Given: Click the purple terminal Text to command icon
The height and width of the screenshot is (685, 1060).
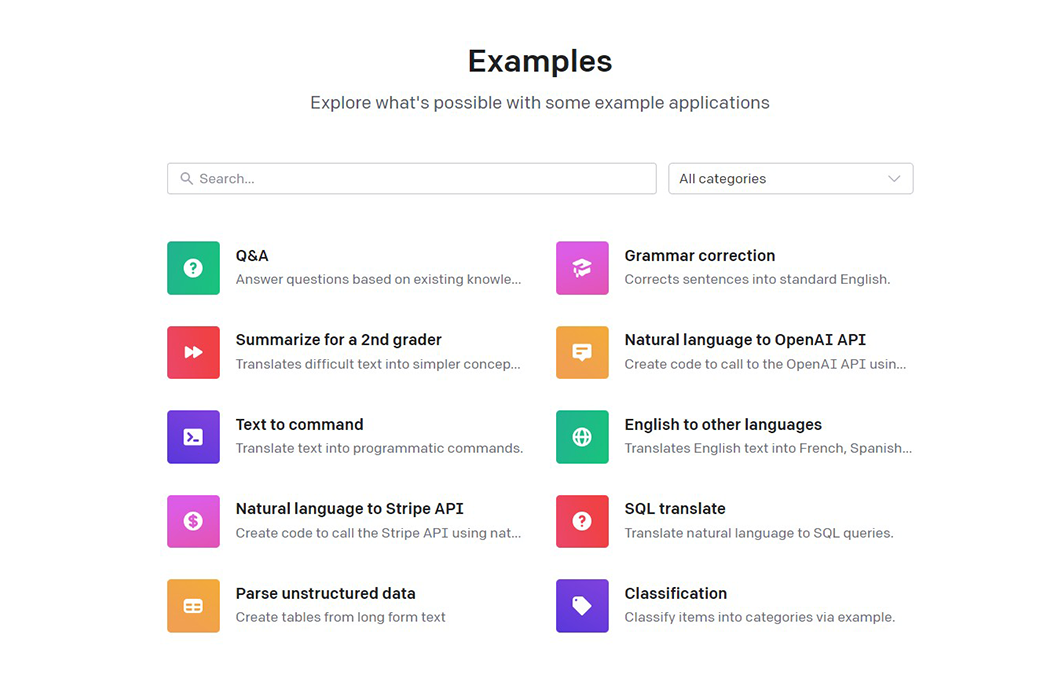Looking at the screenshot, I should 193,437.
